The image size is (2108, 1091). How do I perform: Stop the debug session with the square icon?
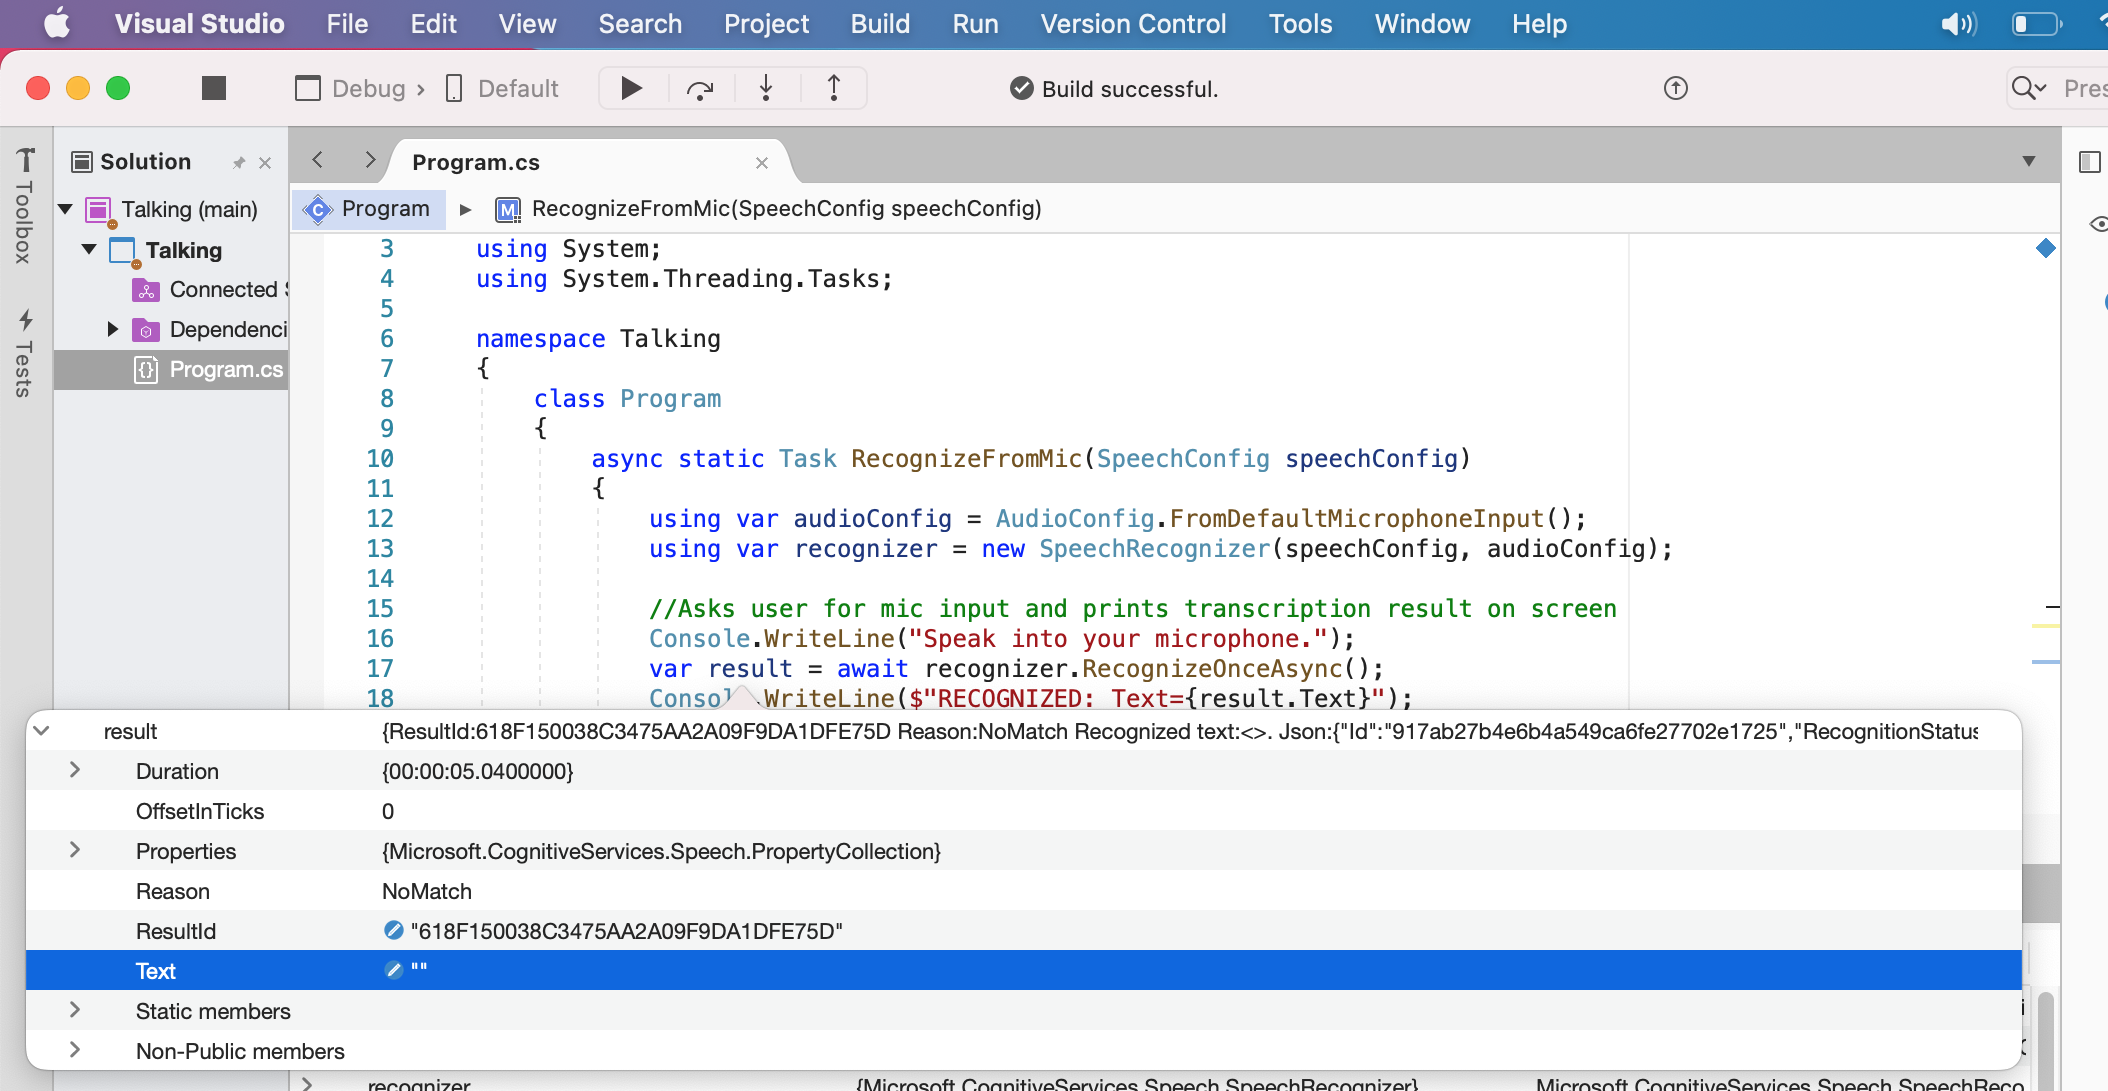pyautogui.click(x=212, y=88)
